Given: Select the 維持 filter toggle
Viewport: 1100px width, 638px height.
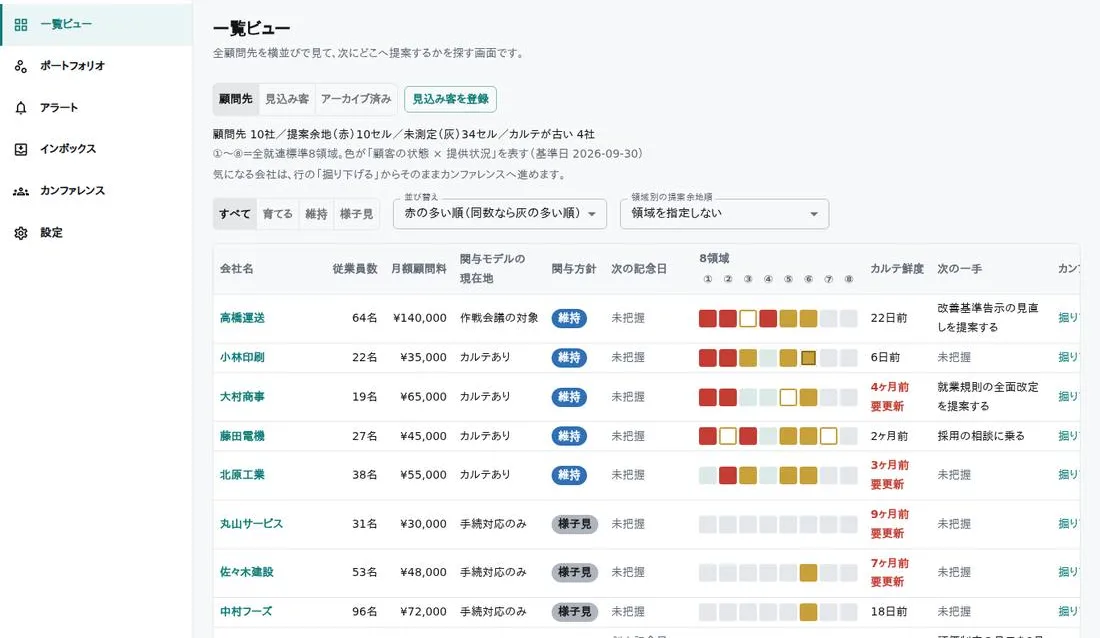Looking at the screenshot, I should (x=316, y=214).
